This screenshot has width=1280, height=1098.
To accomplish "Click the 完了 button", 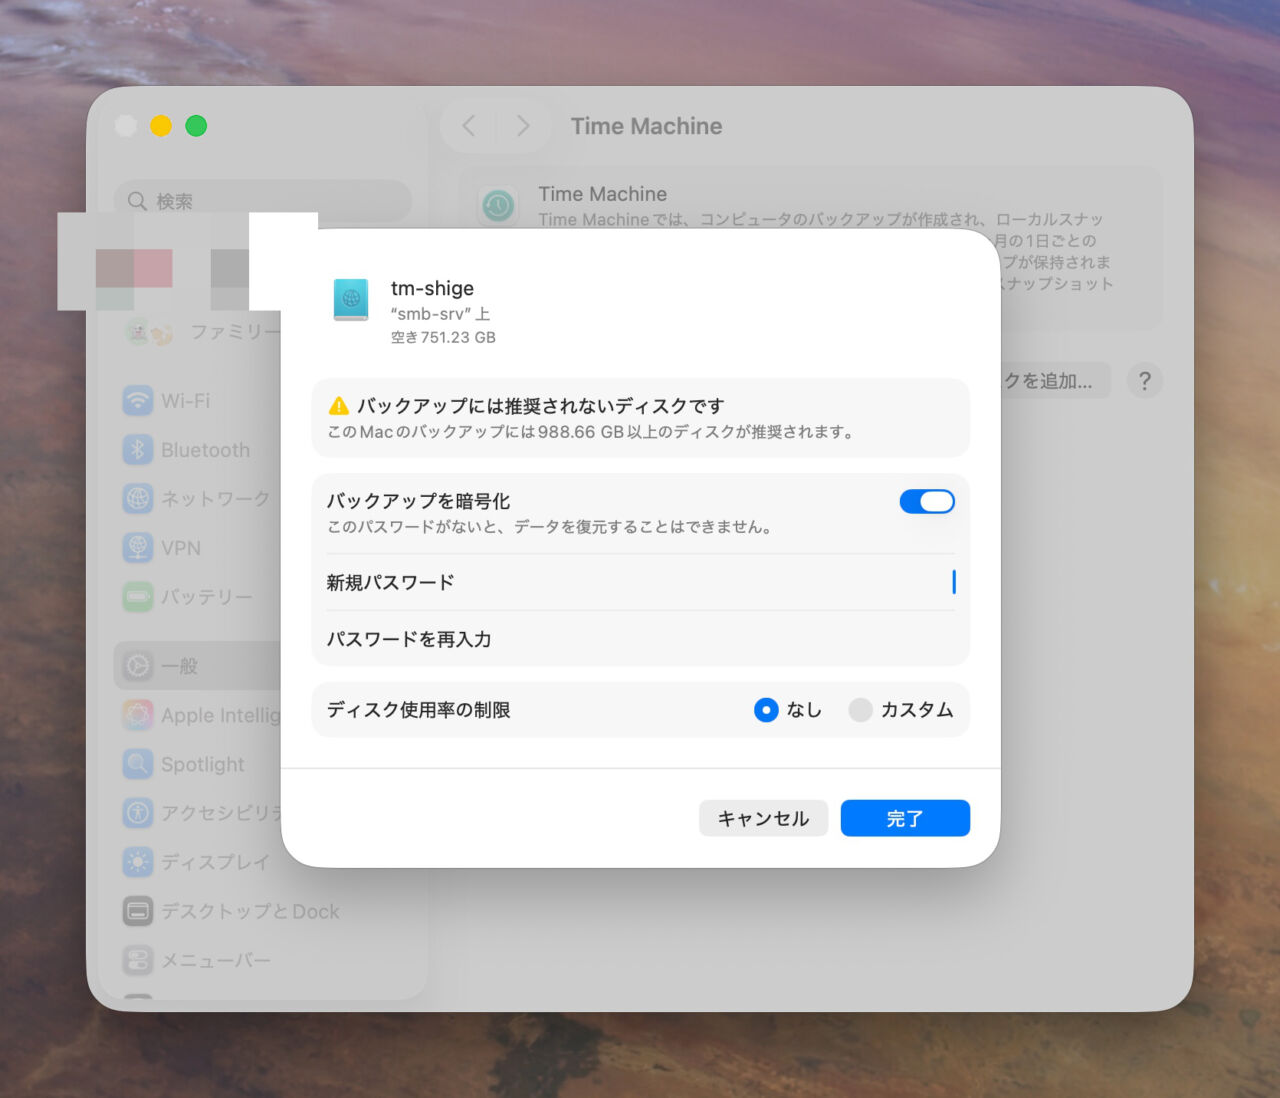I will (x=905, y=818).
